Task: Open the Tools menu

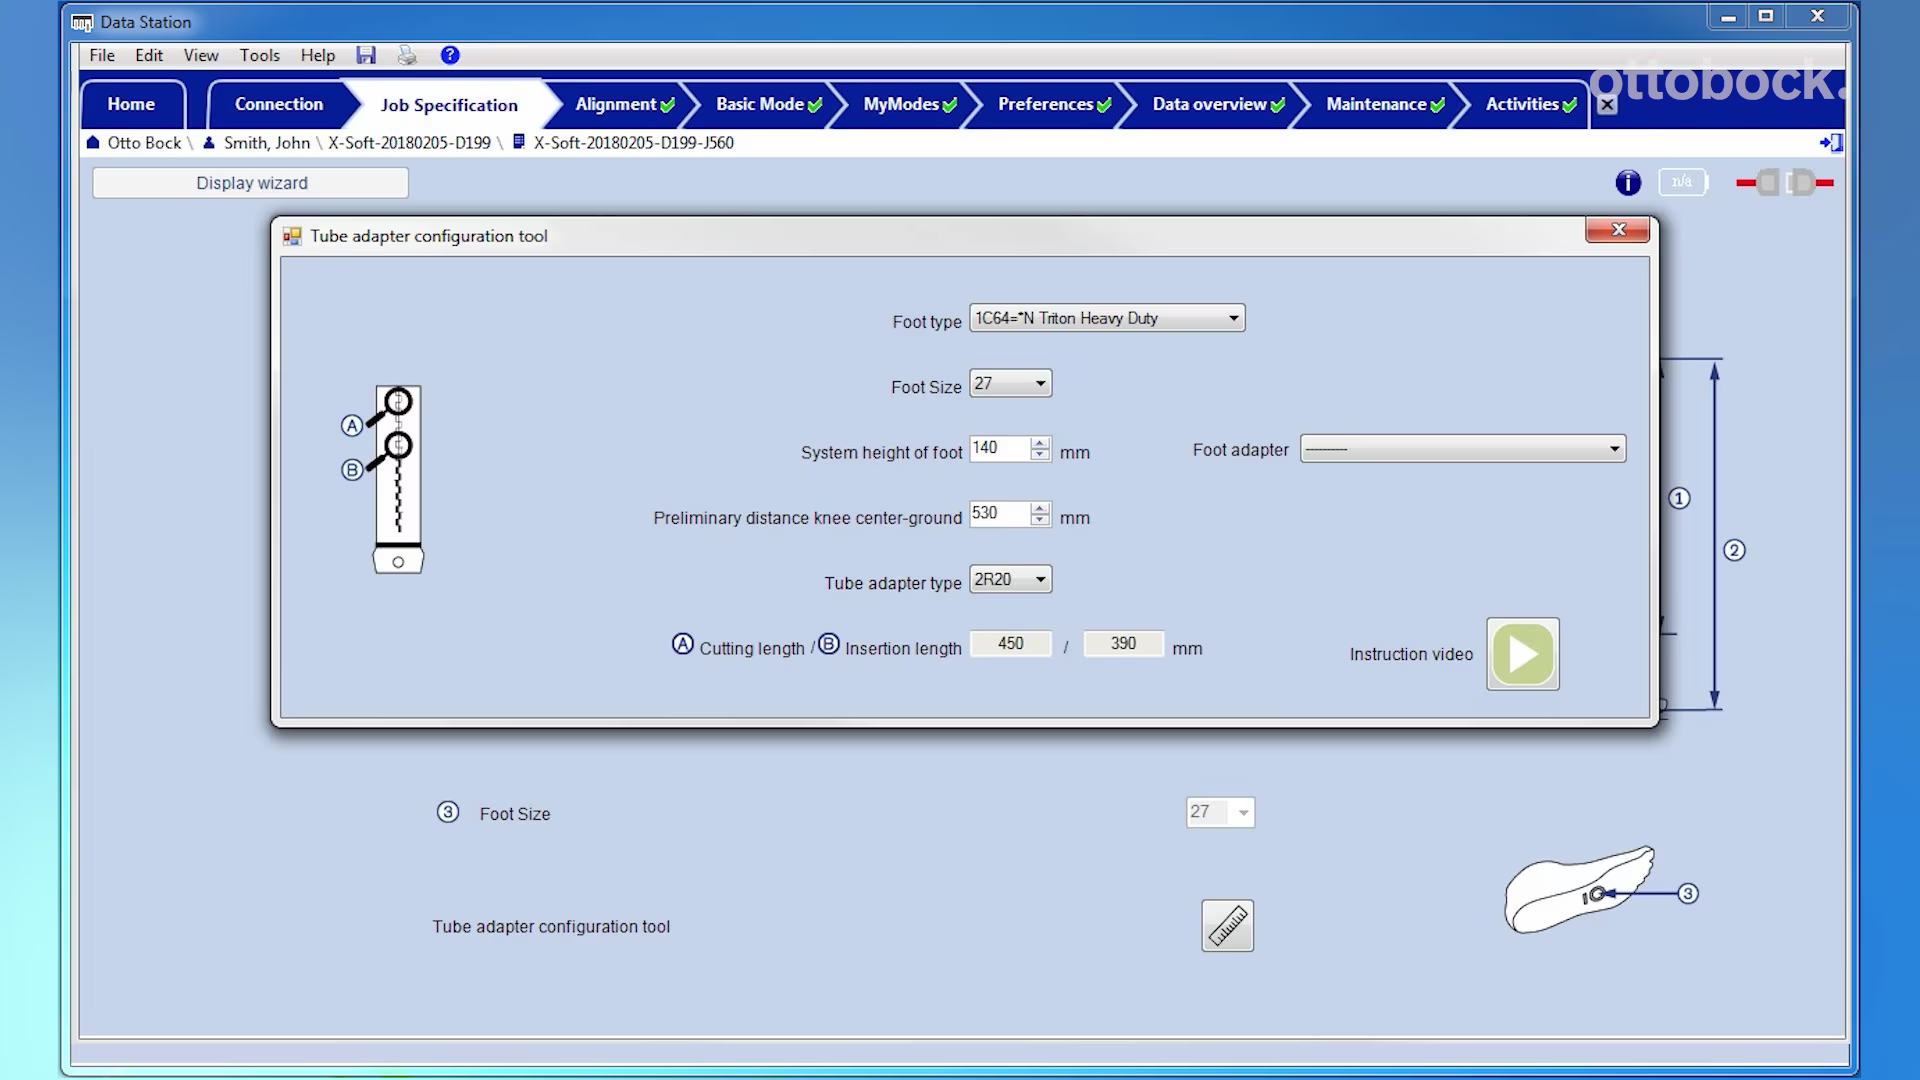Action: tap(259, 55)
